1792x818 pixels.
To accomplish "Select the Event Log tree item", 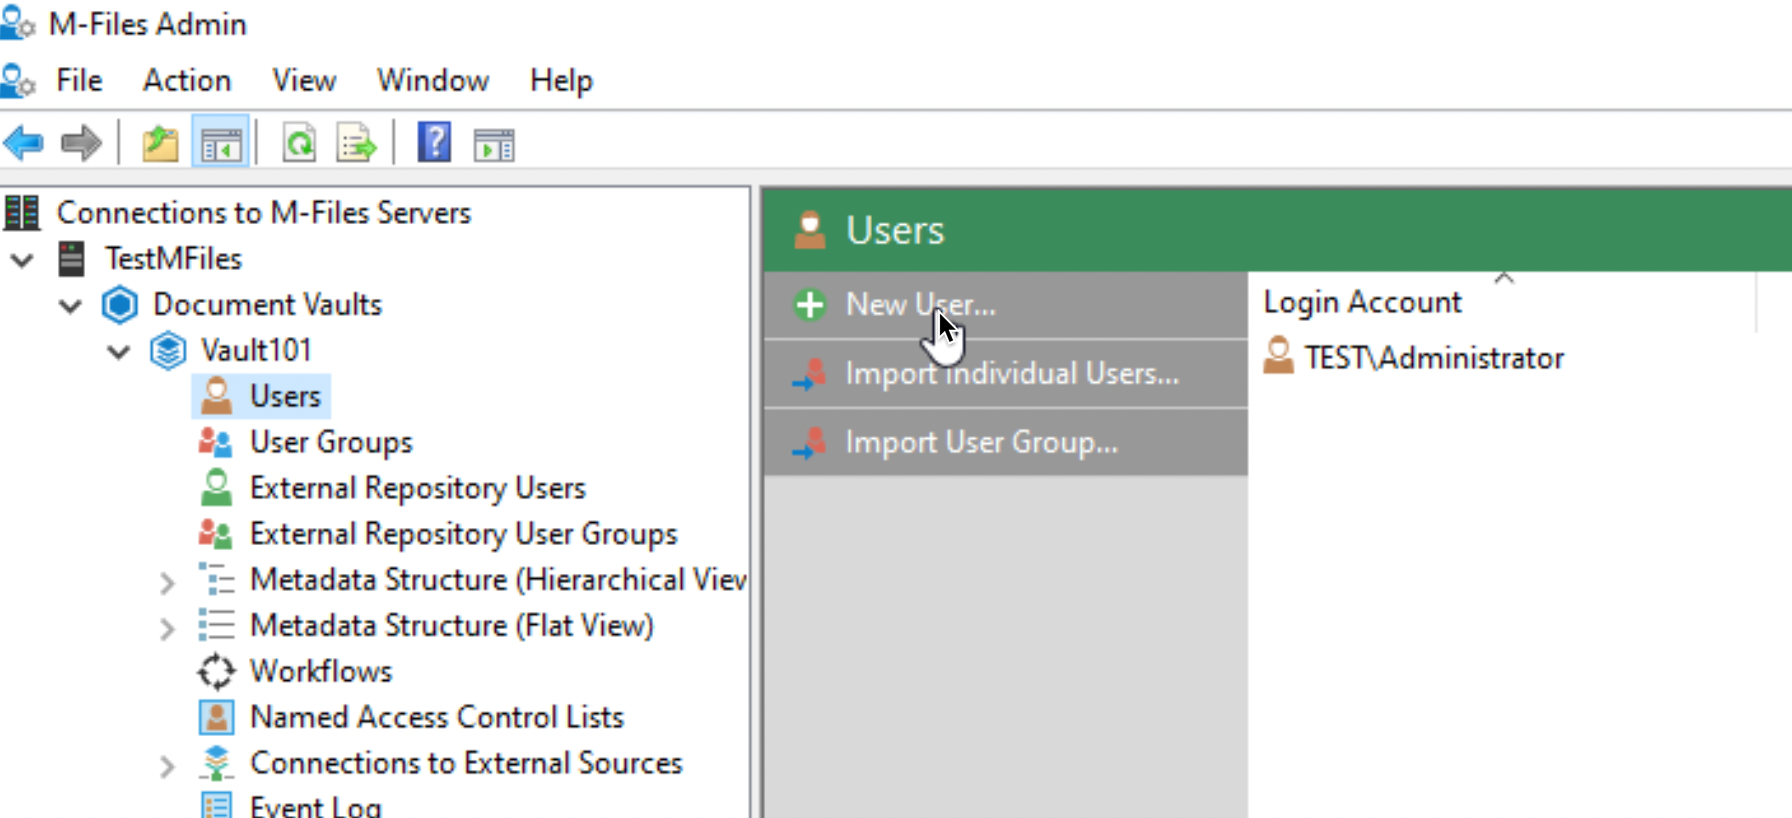I will (x=315, y=805).
